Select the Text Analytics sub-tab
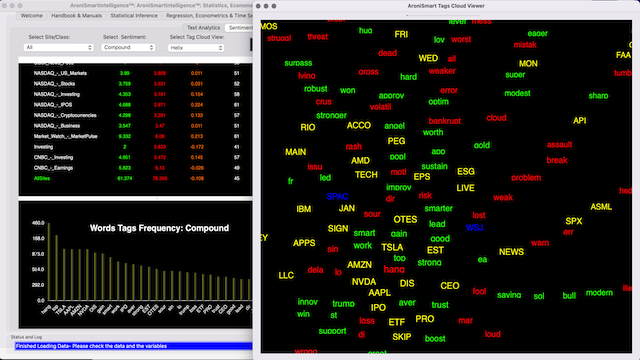Image resolution: width=640 pixels, height=360 pixels. click(203, 28)
